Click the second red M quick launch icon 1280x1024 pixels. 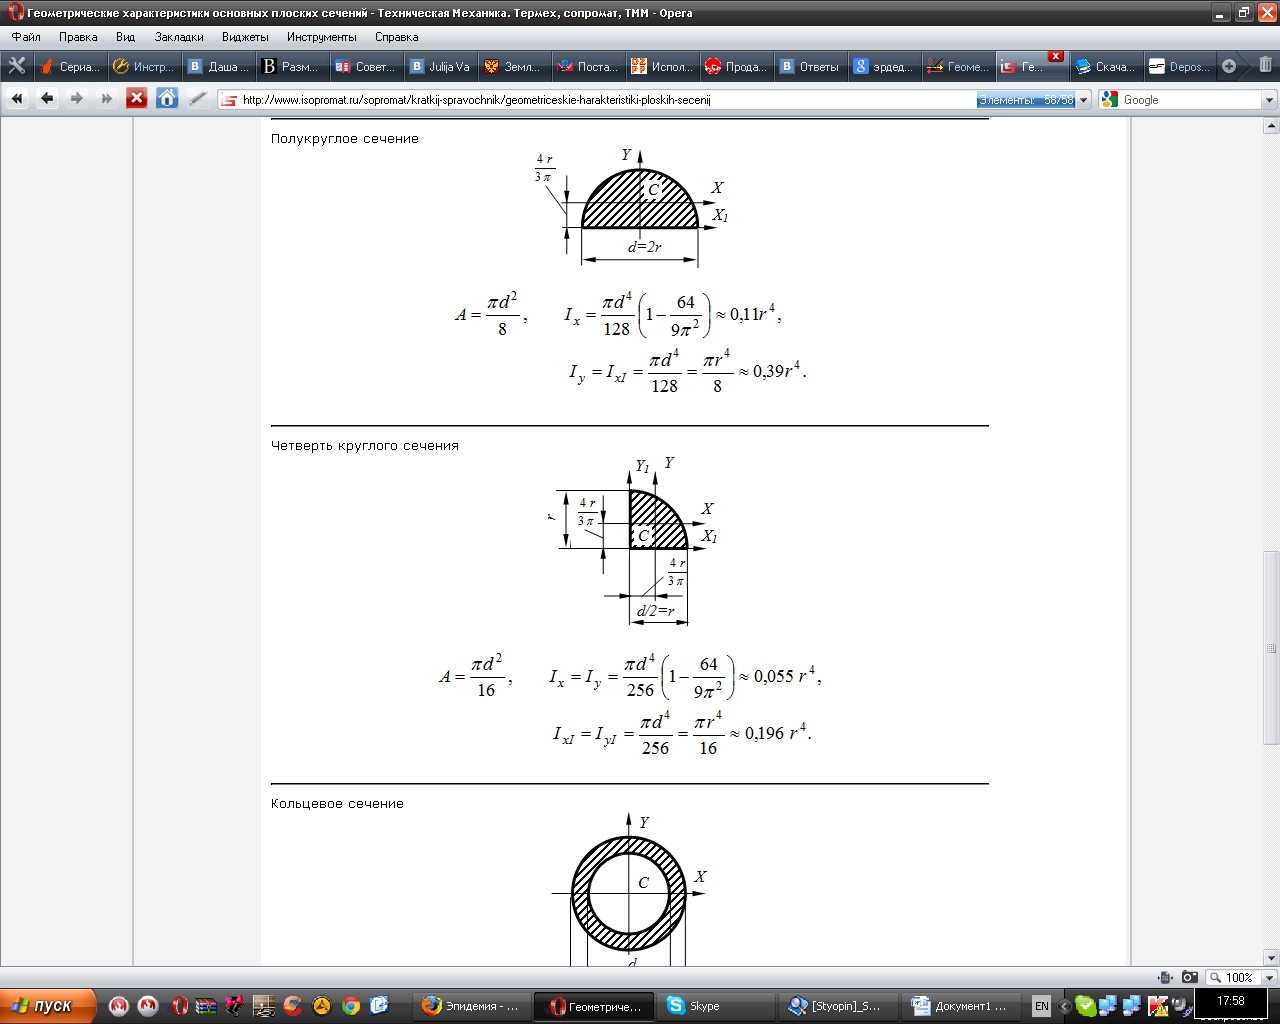coord(148,1006)
